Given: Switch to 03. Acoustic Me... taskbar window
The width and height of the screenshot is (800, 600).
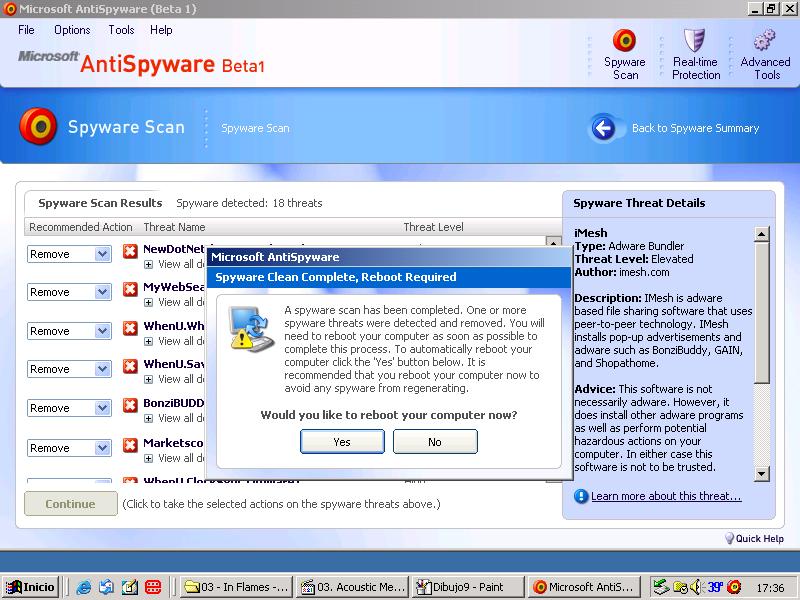Looking at the screenshot, I should 353,587.
